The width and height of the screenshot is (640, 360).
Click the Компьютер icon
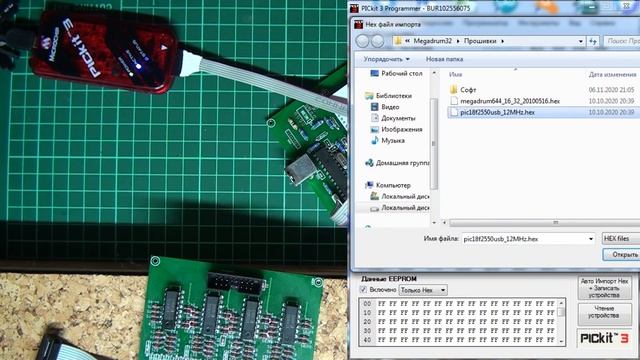(369, 185)
